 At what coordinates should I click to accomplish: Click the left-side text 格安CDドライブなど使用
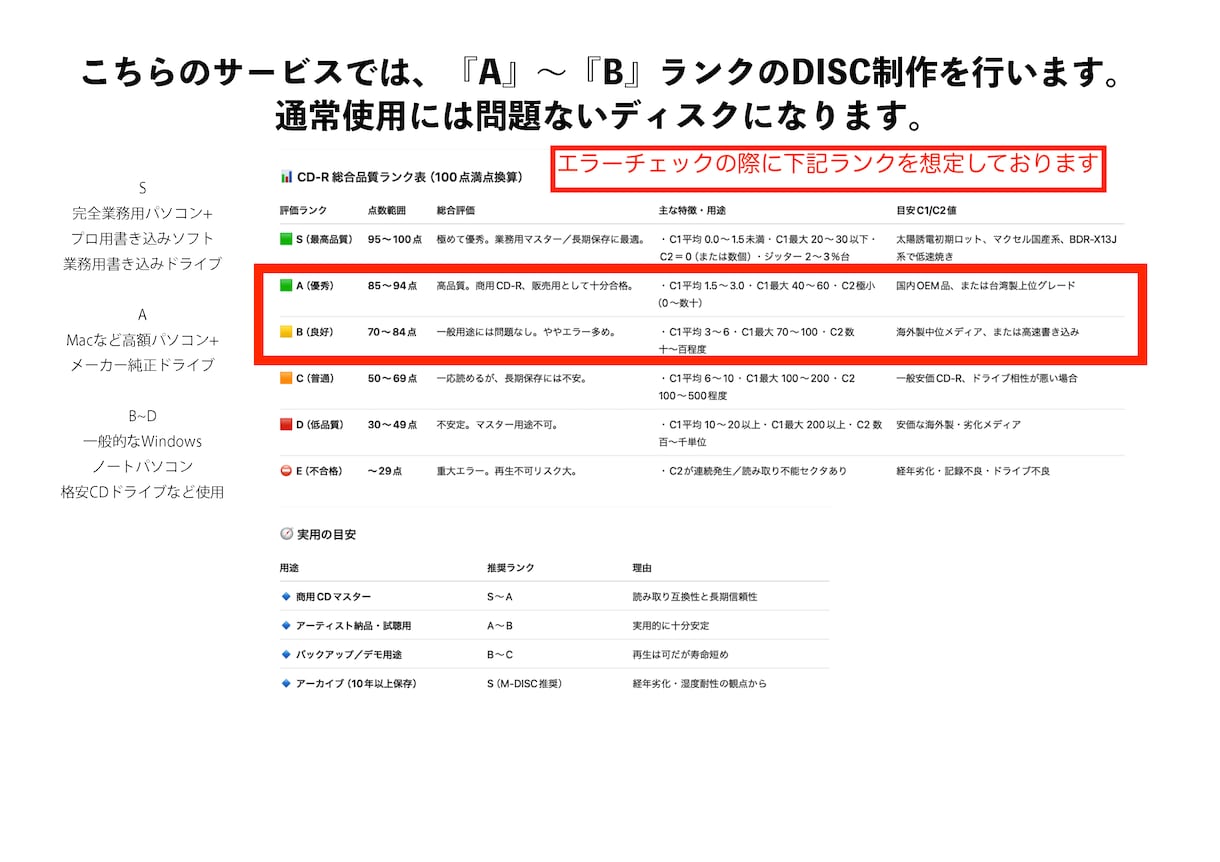coord(142,492)
